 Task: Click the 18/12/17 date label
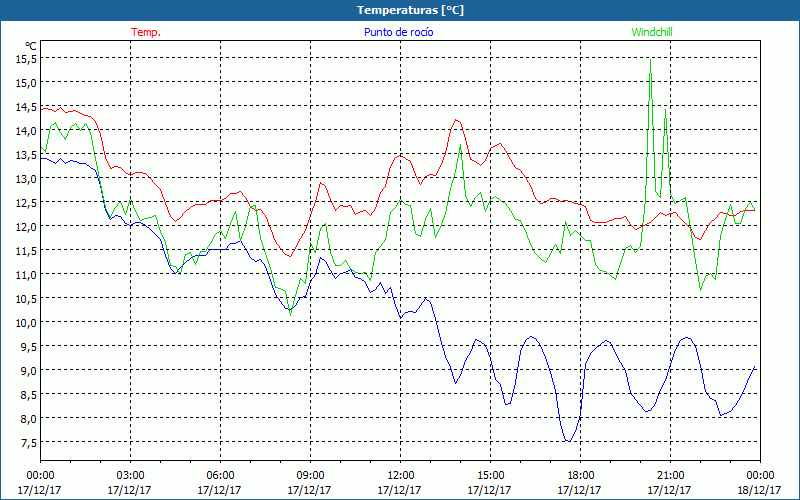759,490
